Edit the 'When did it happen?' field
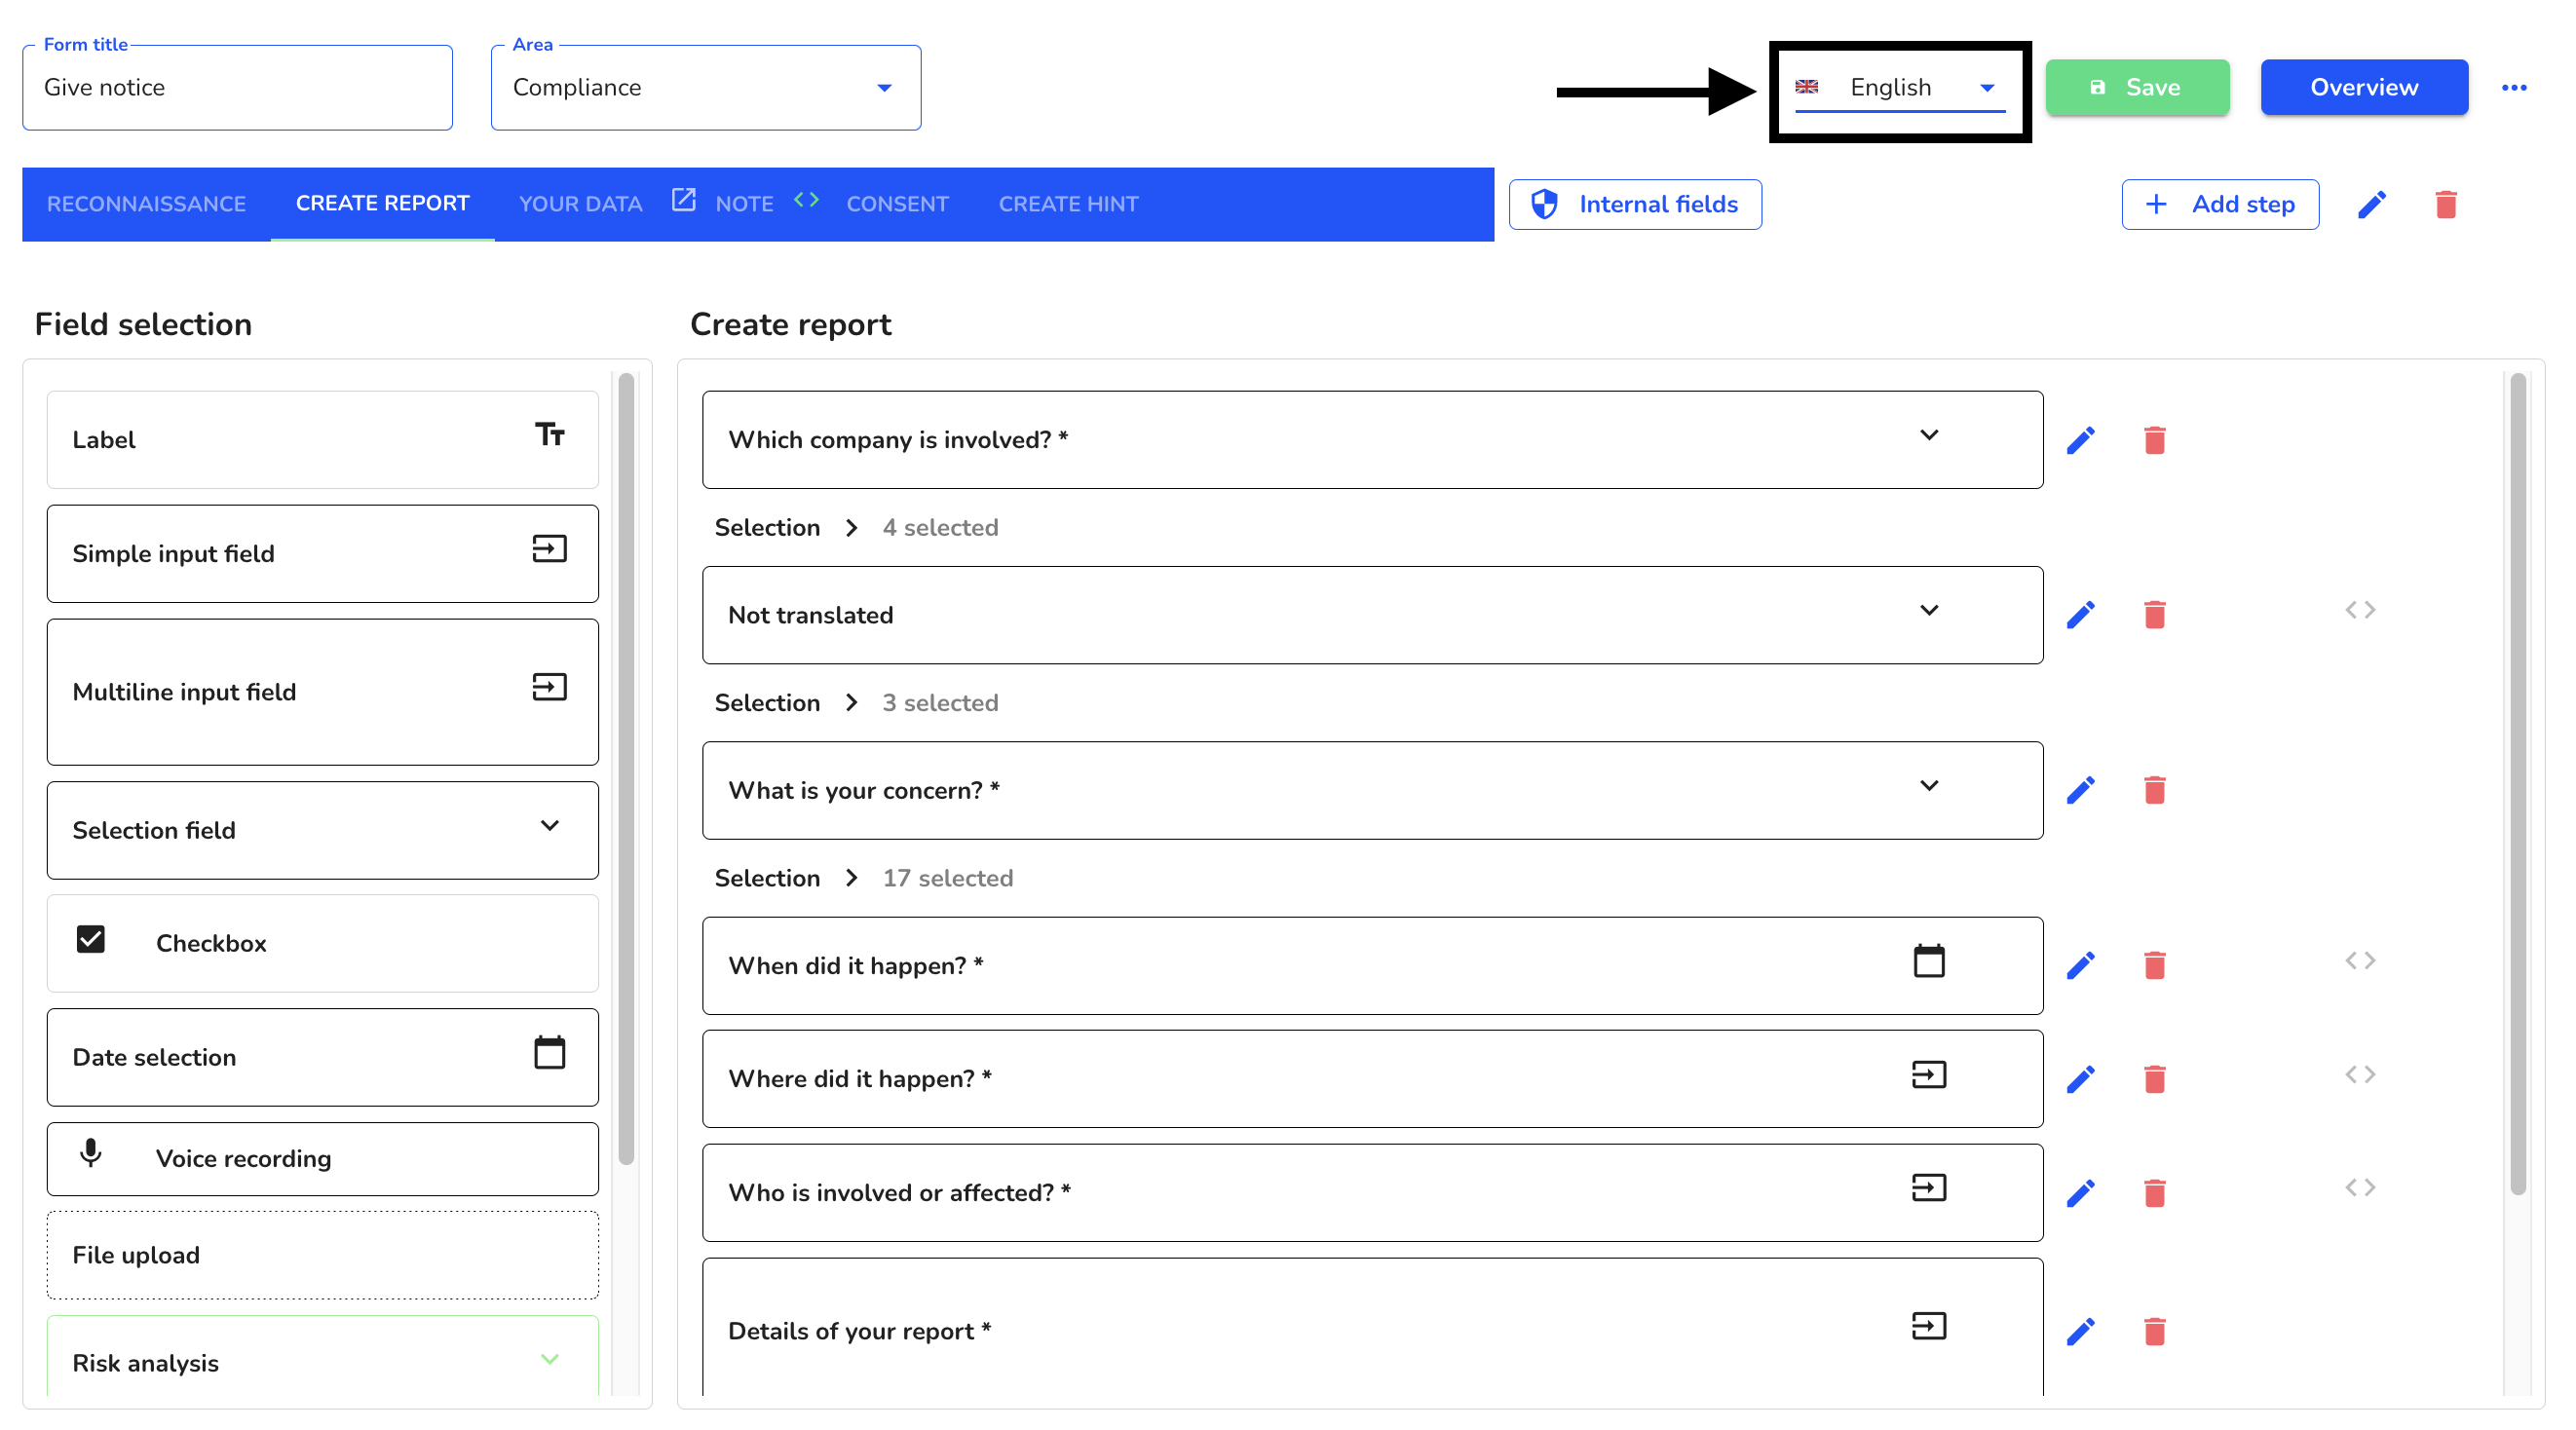 click(2080, 965)
